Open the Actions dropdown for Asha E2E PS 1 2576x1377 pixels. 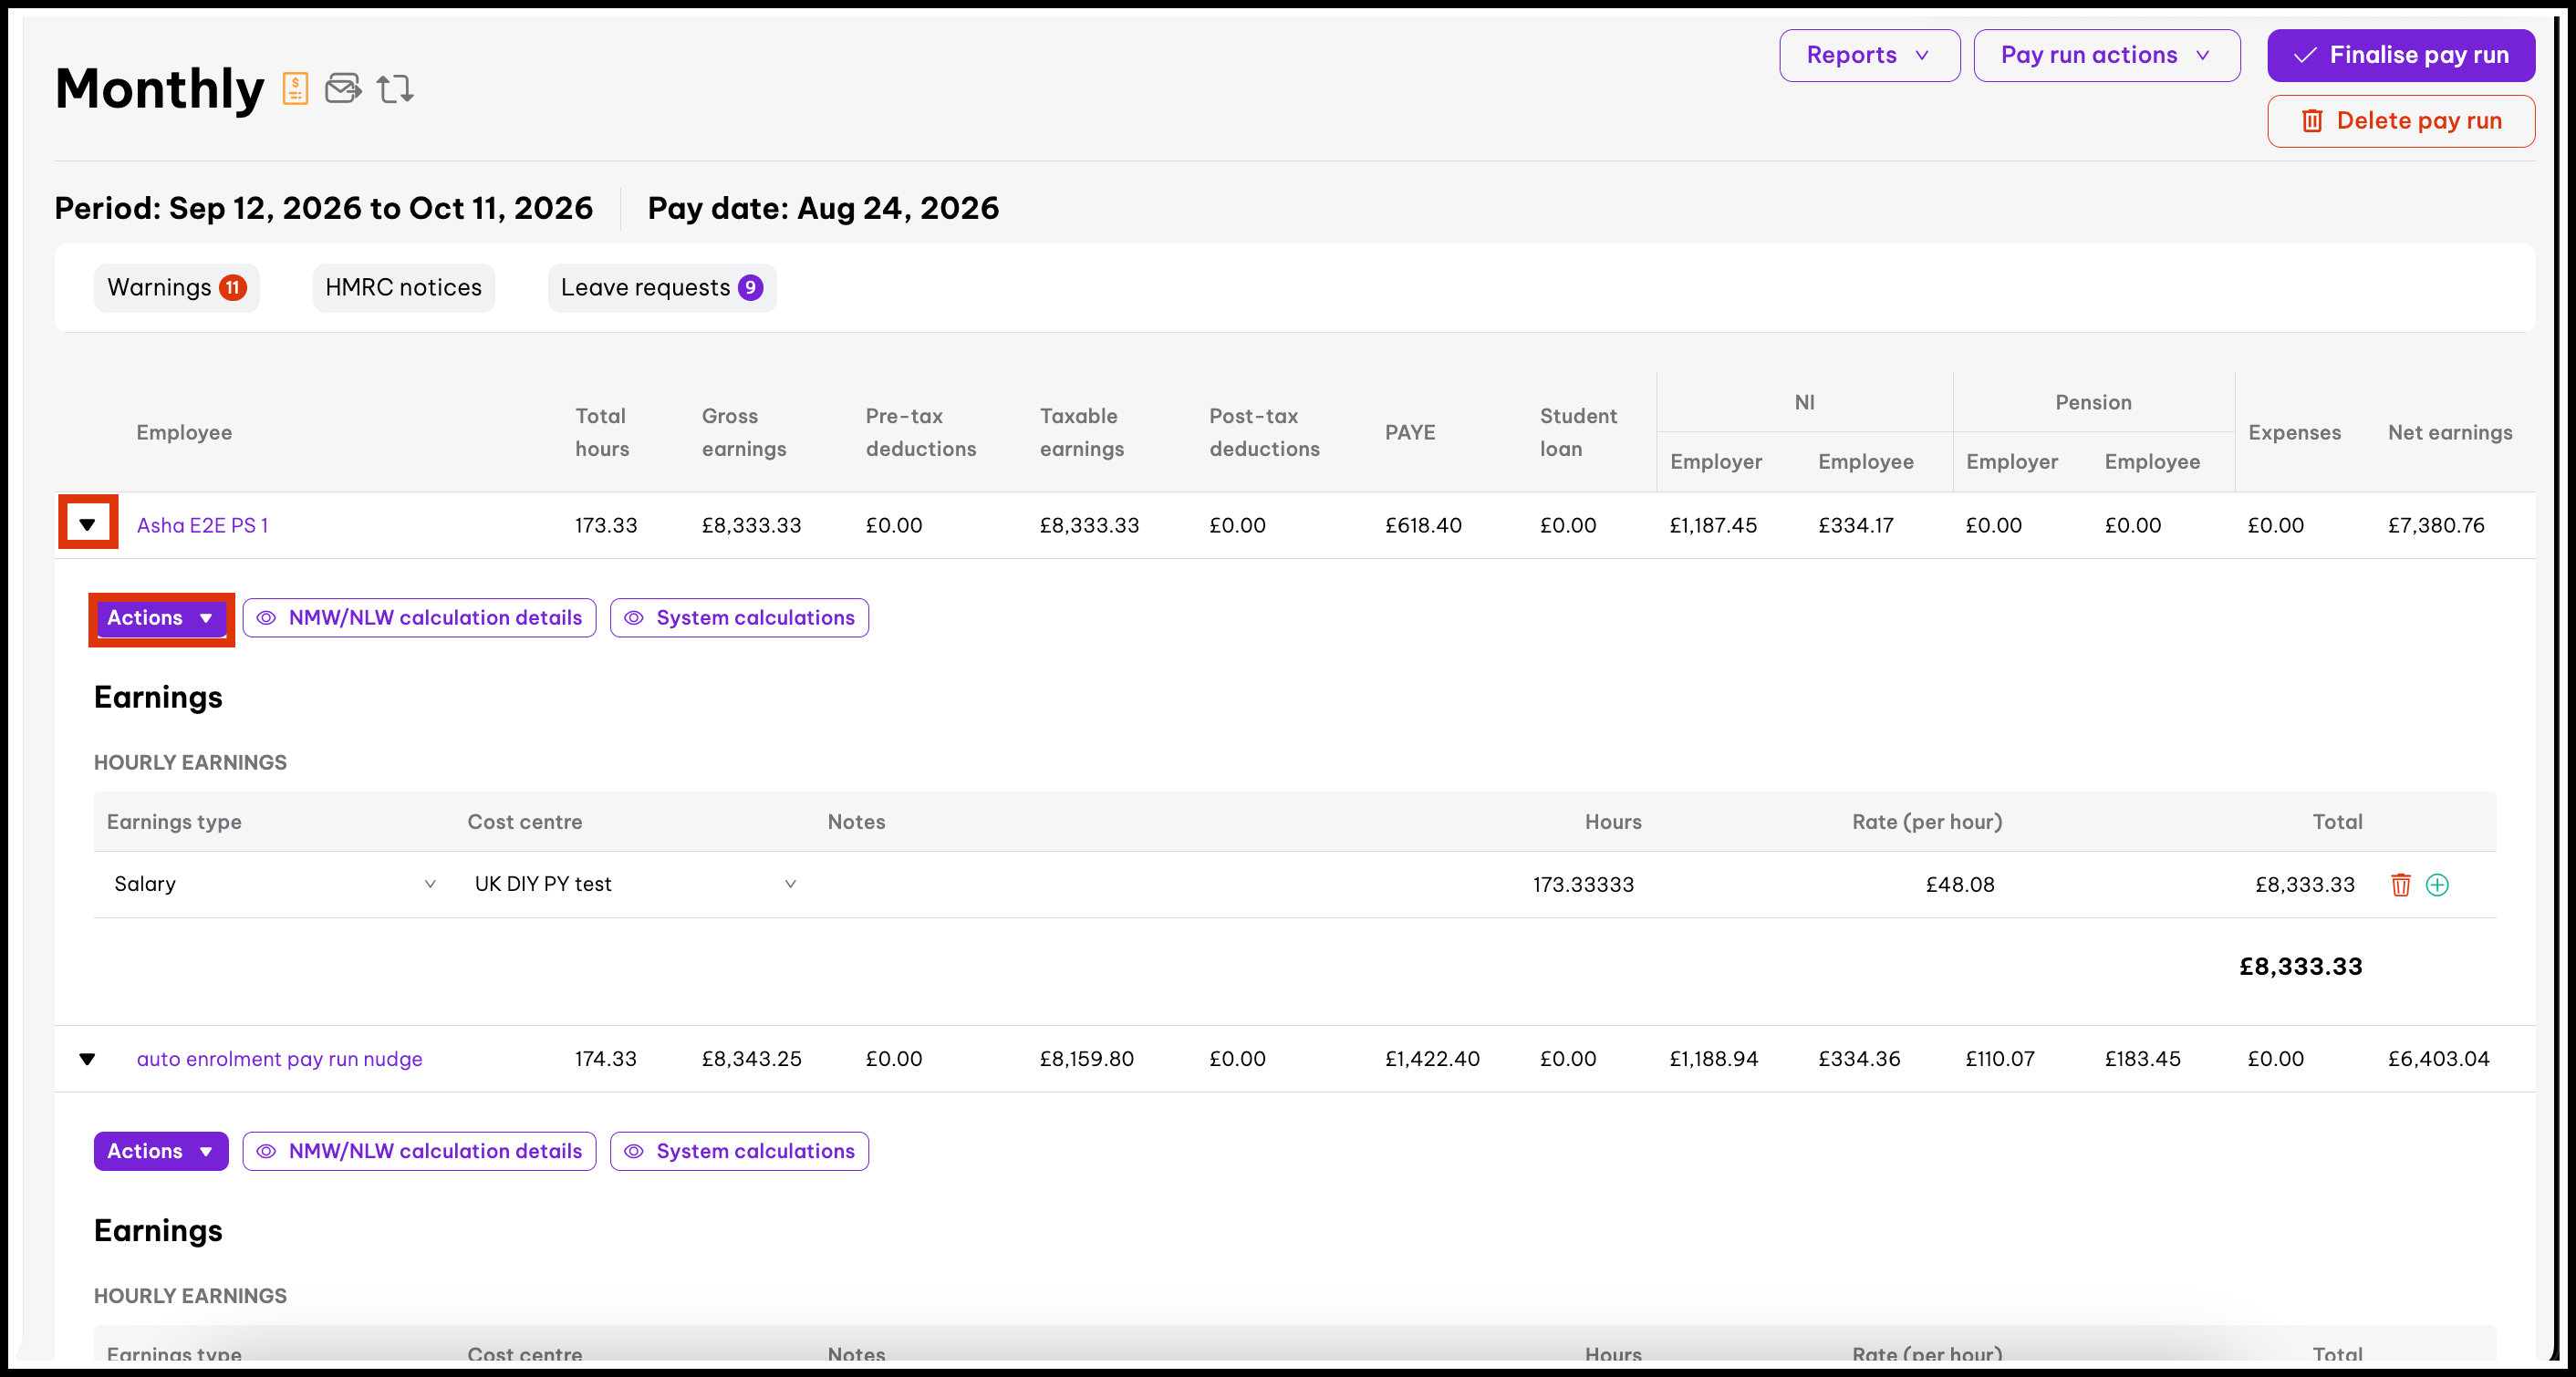[161, 618]
